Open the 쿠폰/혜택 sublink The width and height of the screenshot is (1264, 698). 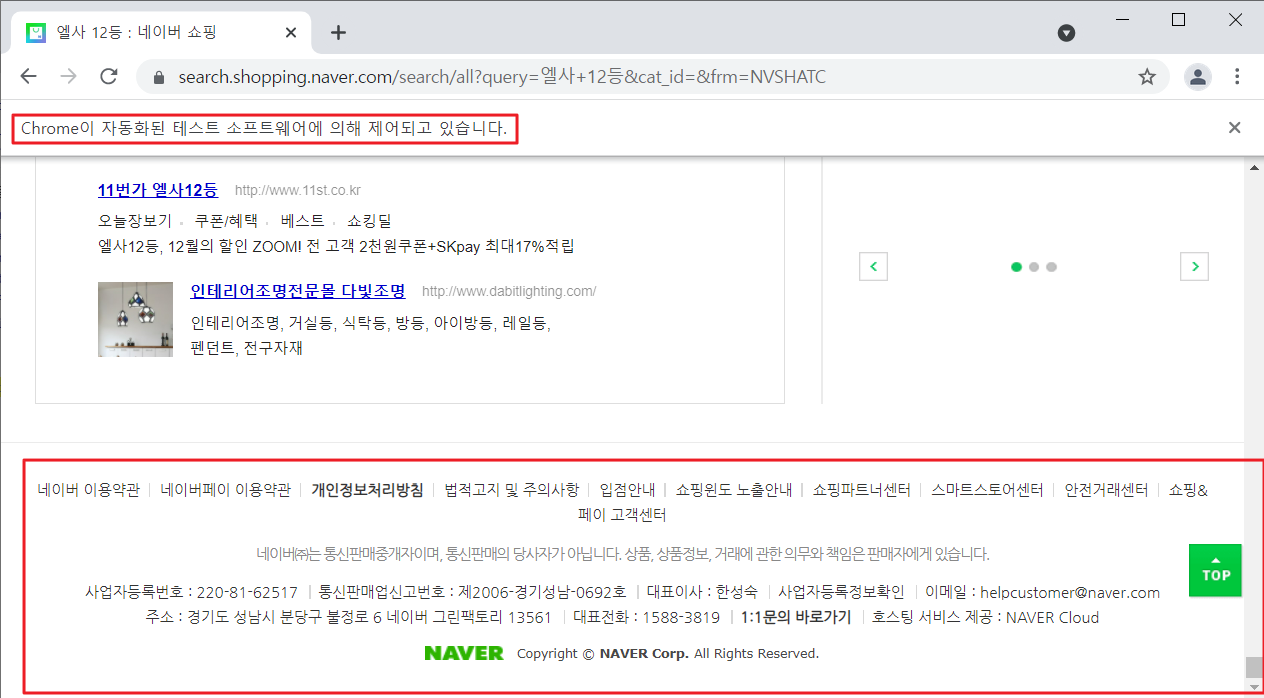pos(226,220)
